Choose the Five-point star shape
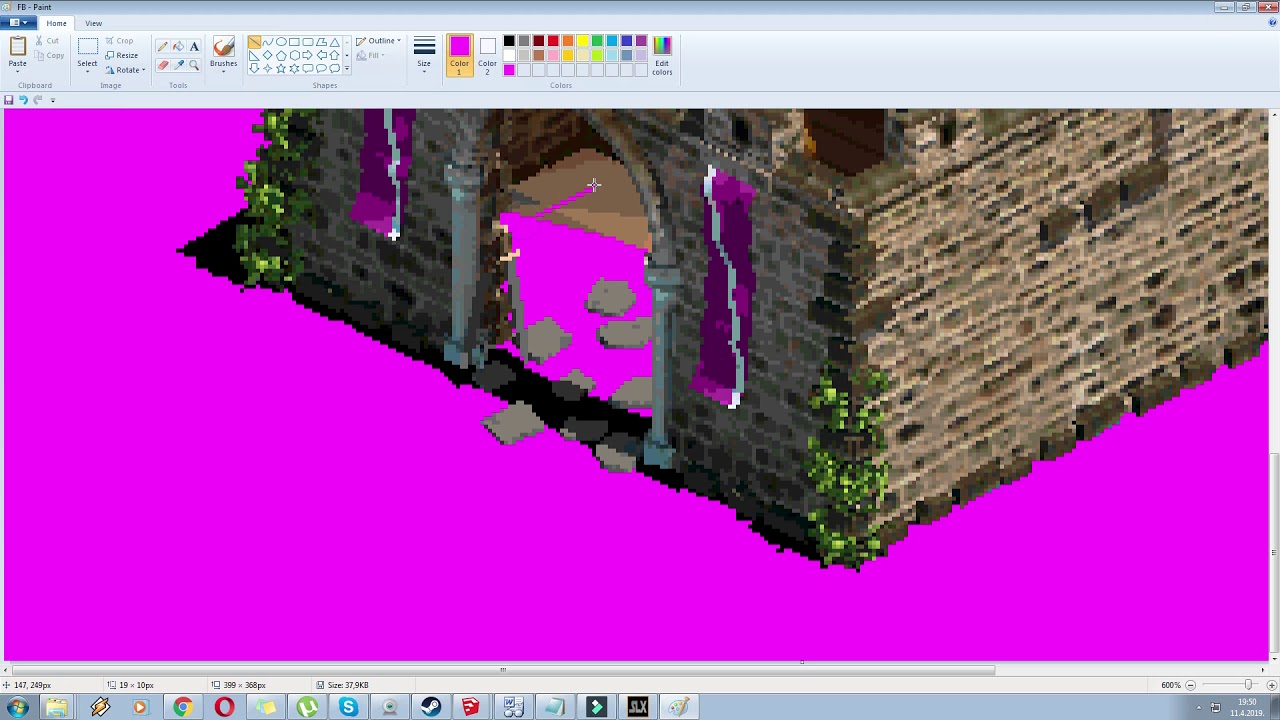Viewport: 1280px width, 720px height. [x=281, y=68]
